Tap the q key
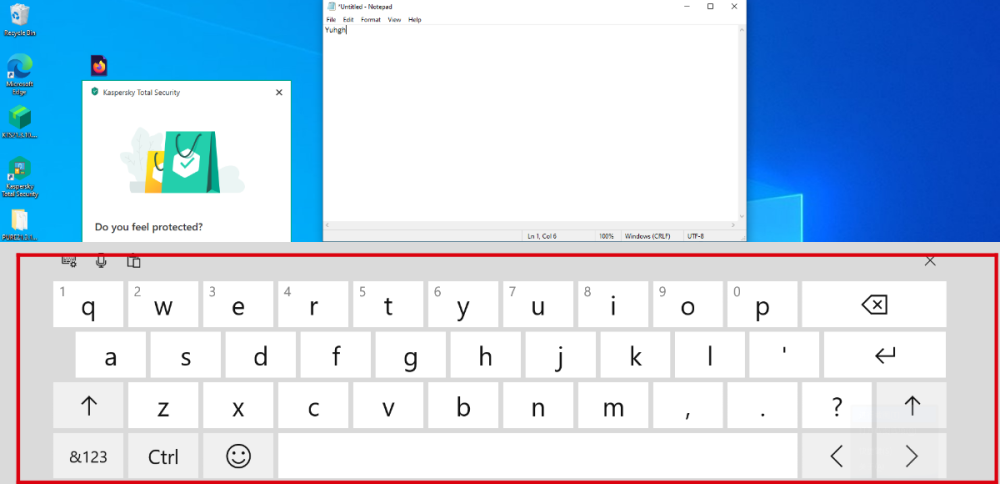 (x=89, y=305)
